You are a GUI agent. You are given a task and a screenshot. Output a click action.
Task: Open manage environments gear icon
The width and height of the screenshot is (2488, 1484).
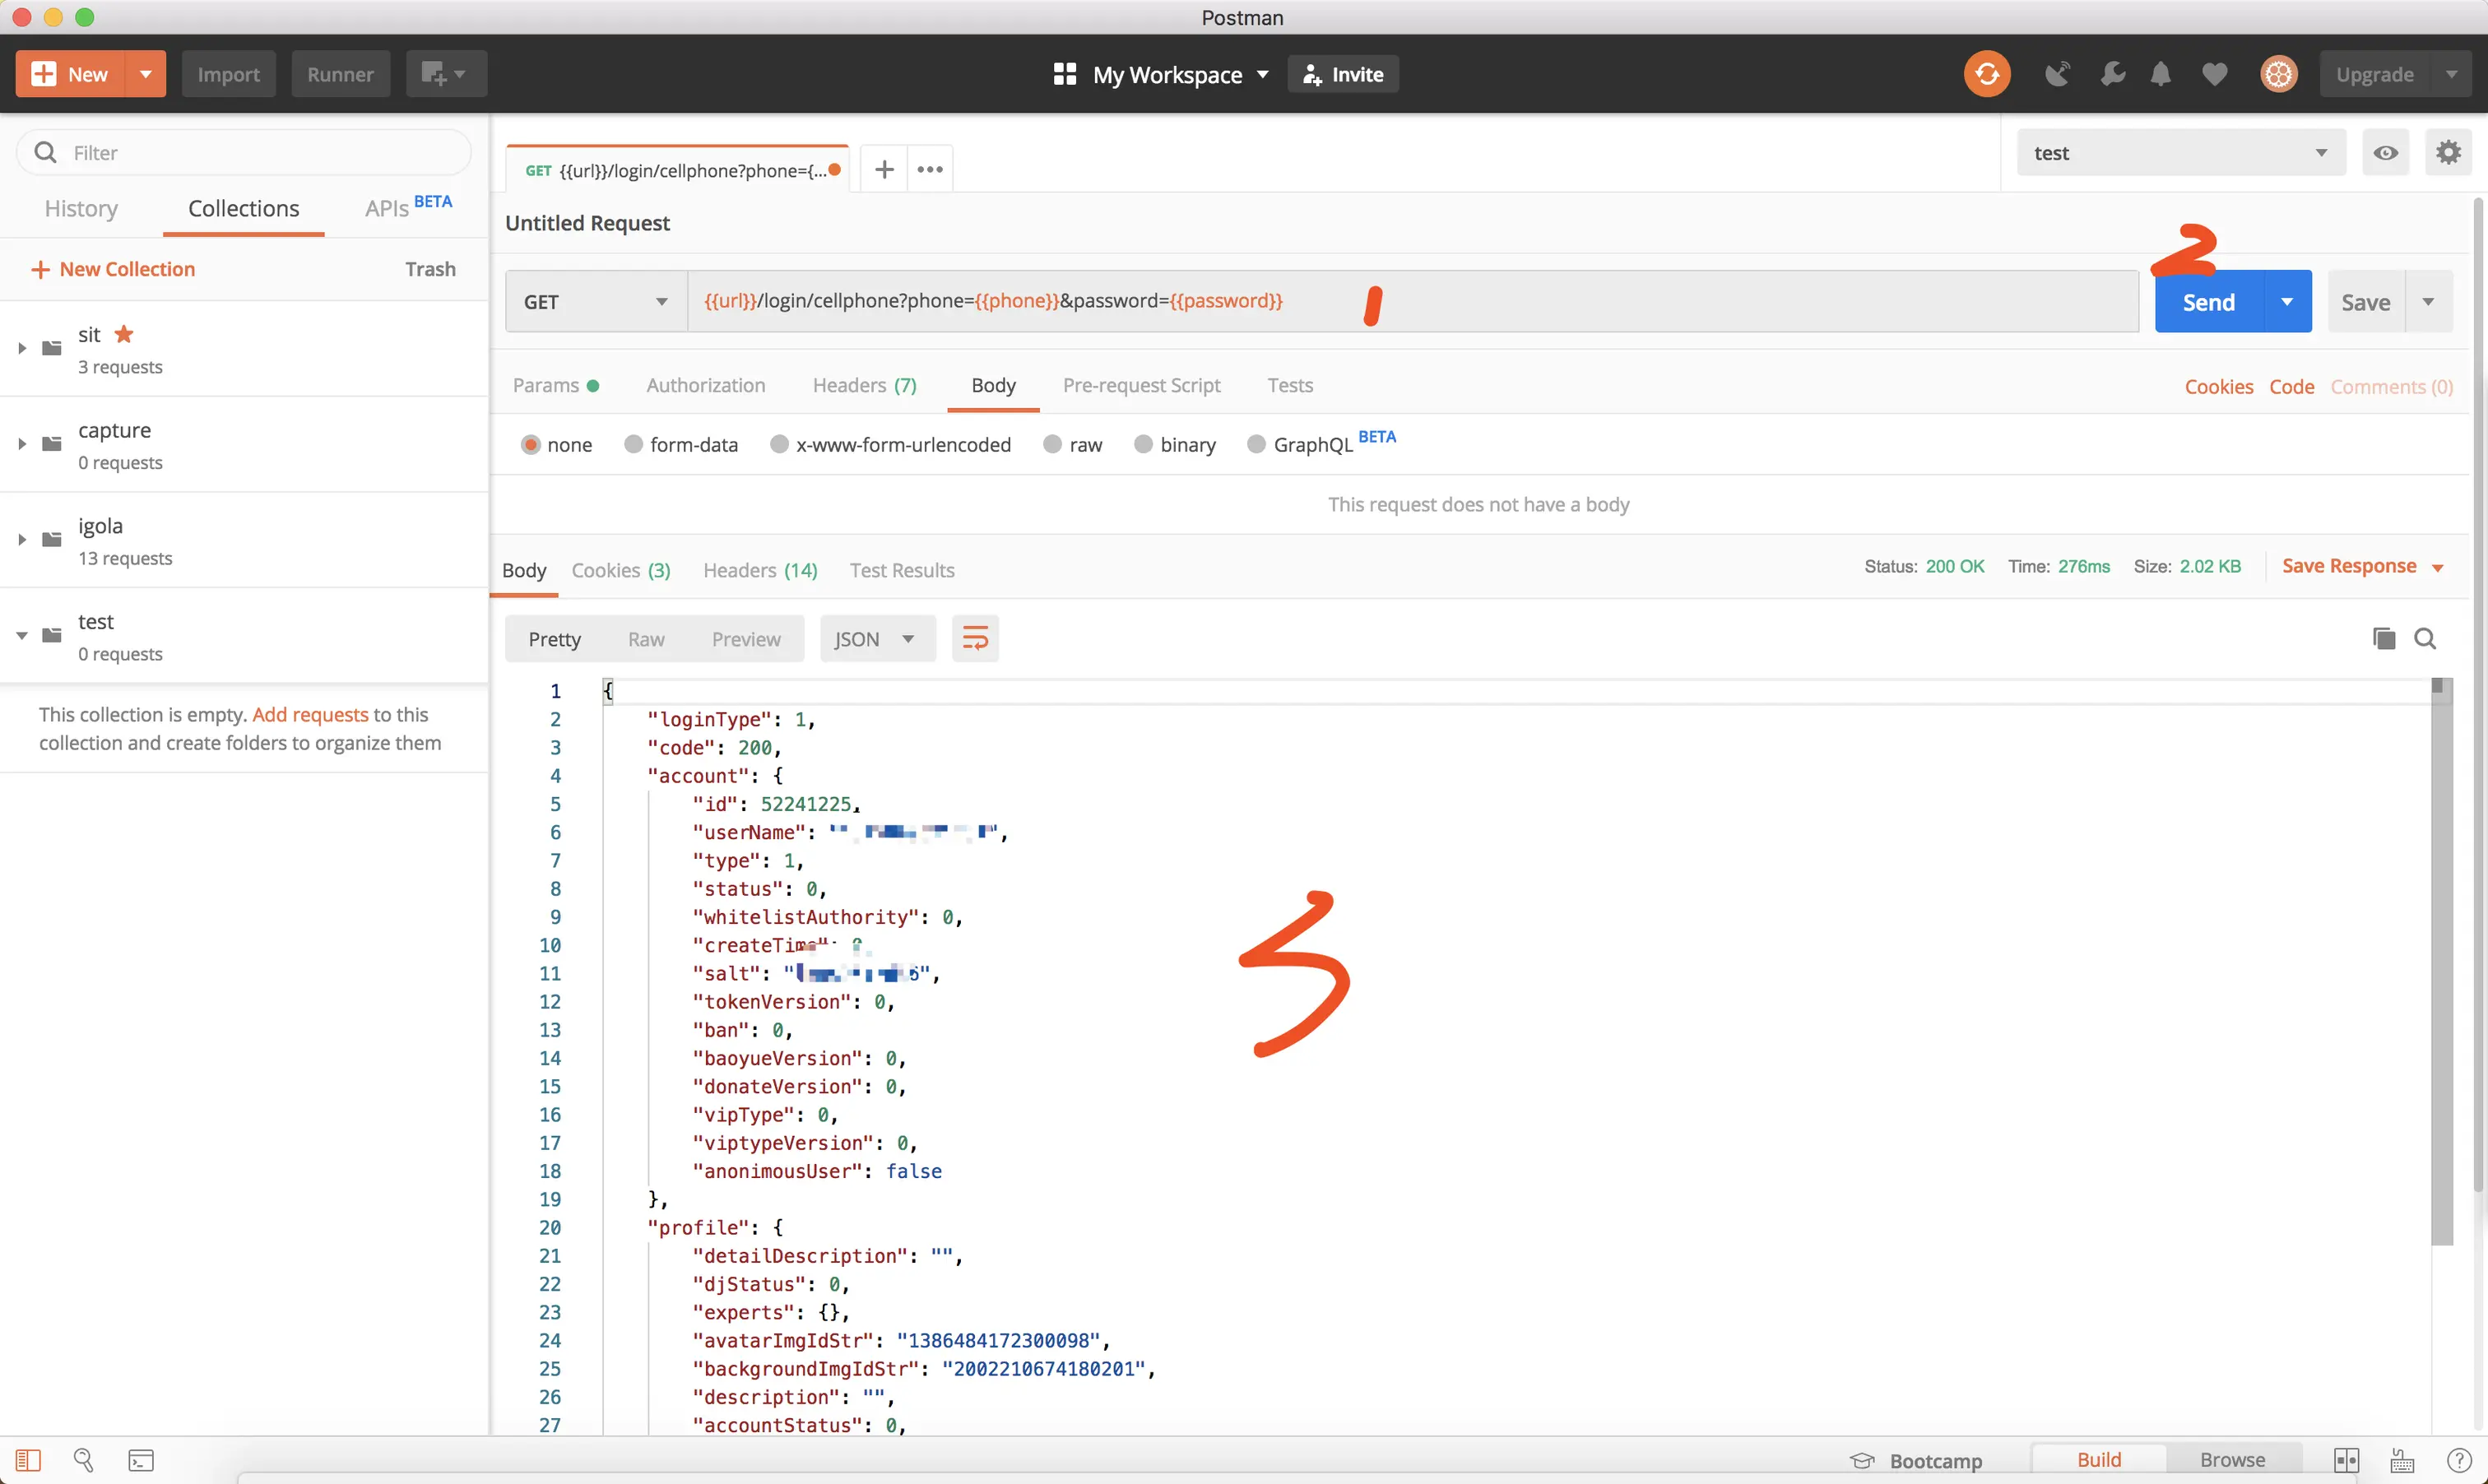2447,153
